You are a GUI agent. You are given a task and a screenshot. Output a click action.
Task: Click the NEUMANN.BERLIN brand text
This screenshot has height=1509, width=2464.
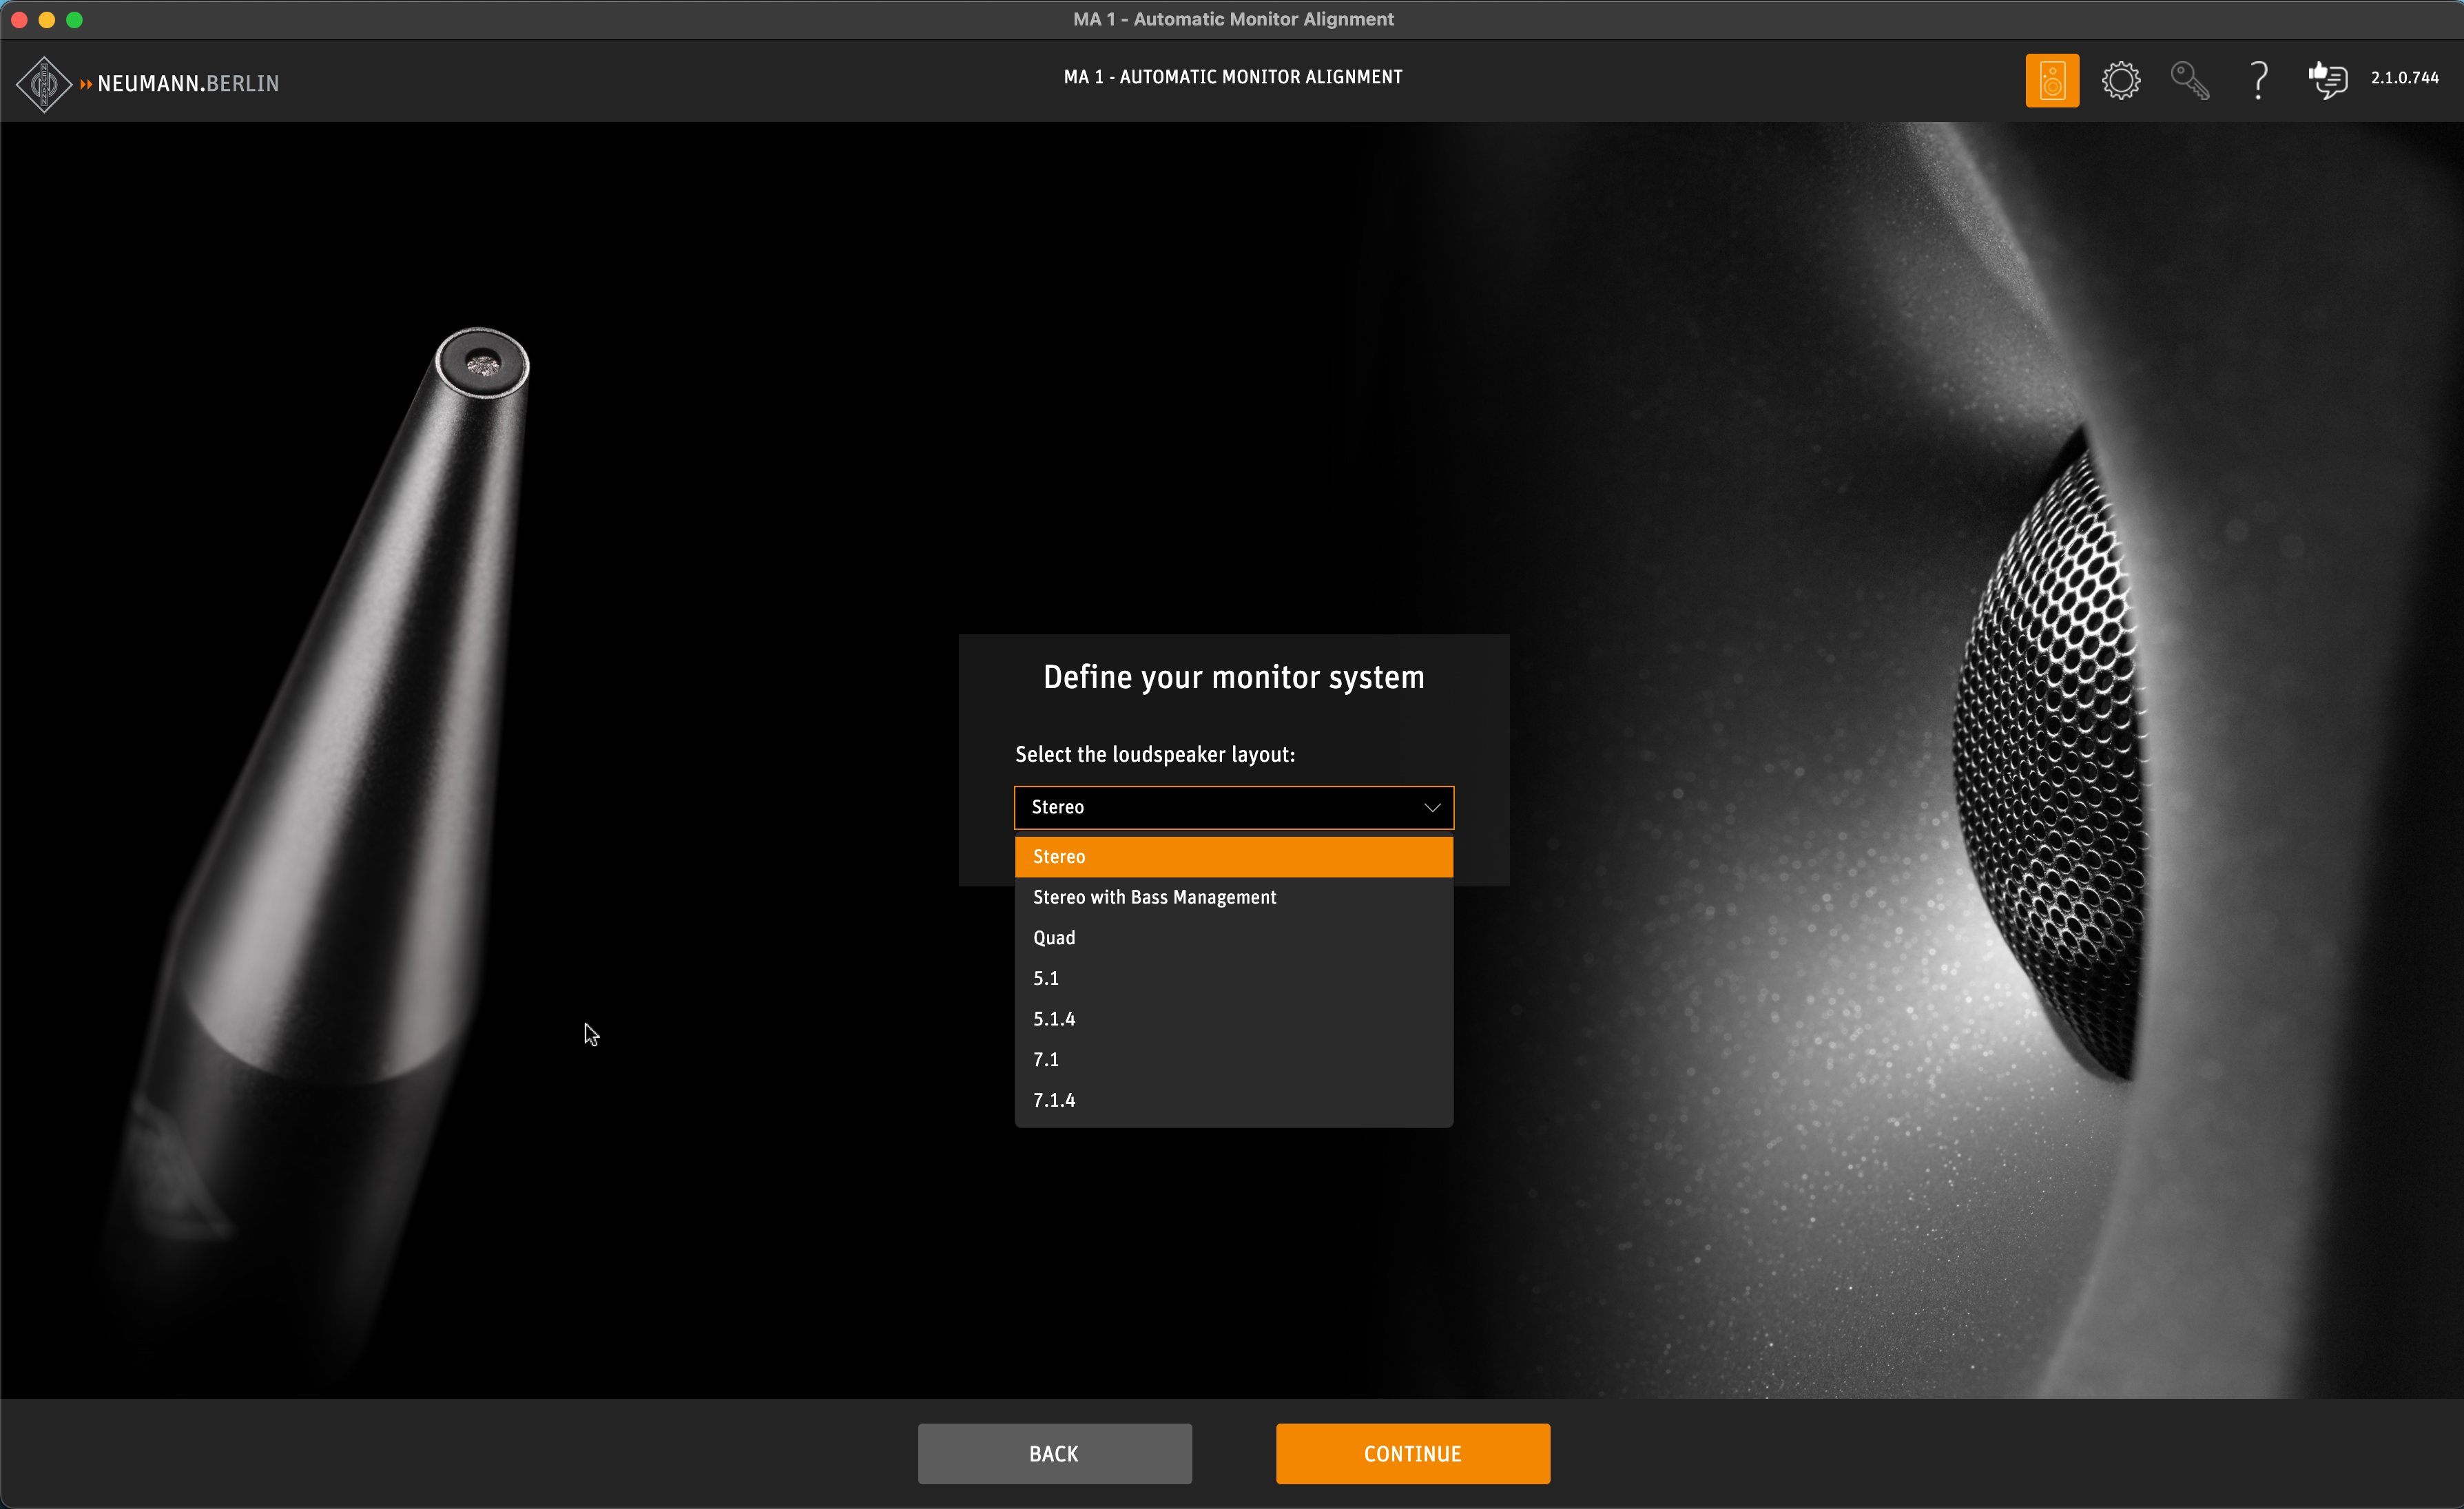tap(188, 84)
